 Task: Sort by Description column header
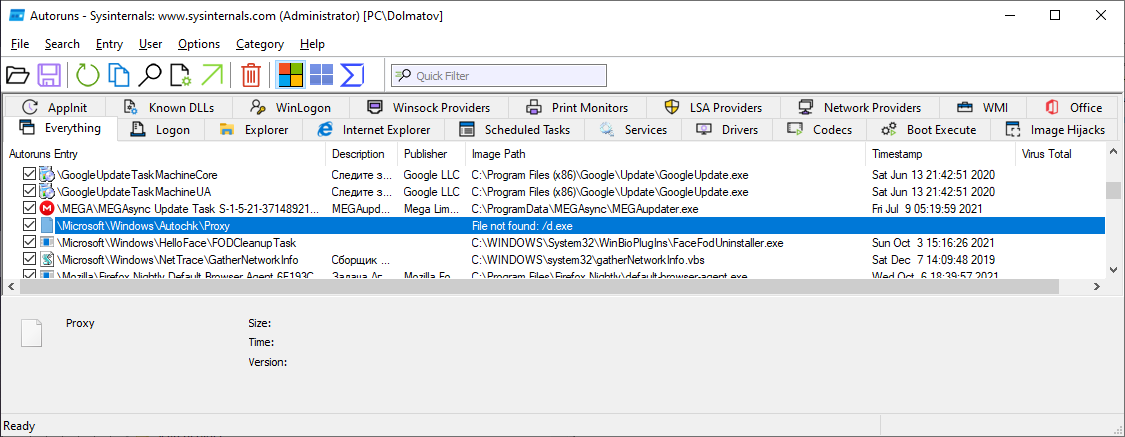(362, 154)
